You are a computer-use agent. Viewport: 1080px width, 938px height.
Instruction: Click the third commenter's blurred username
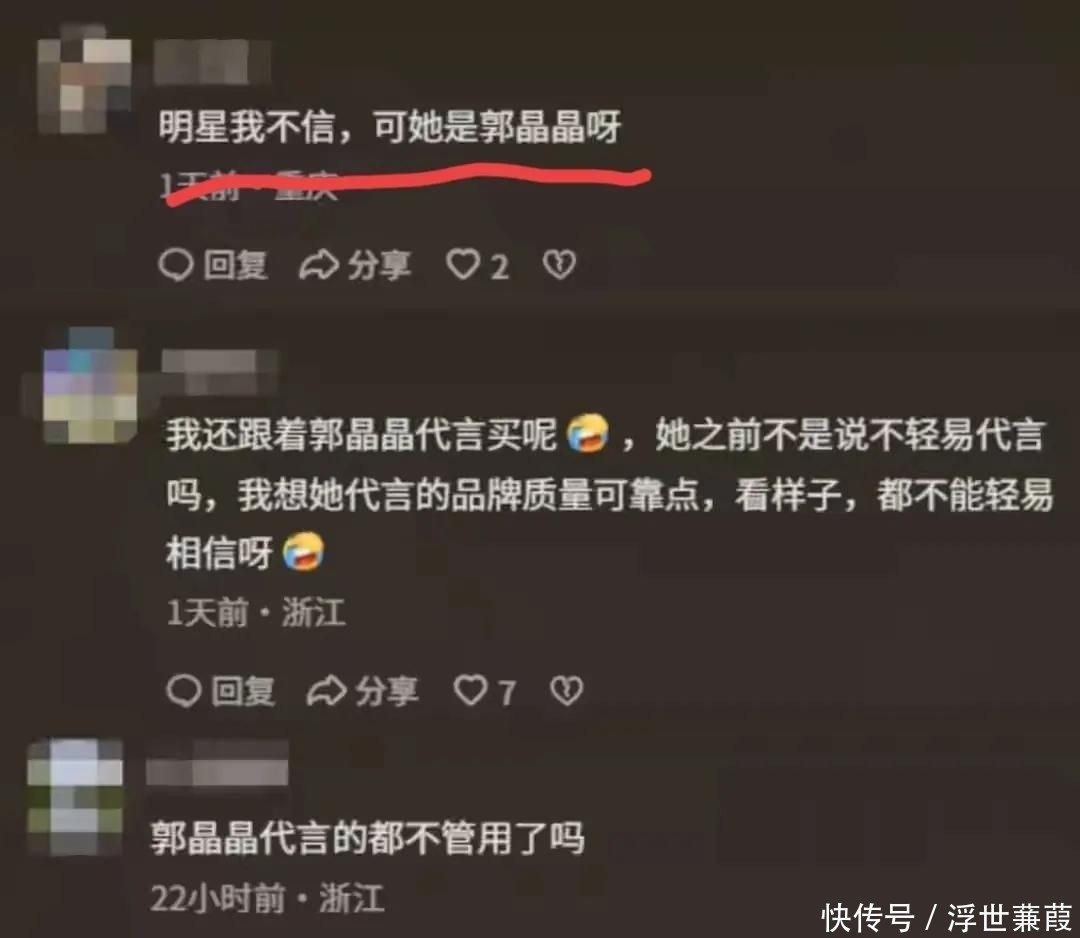pos(217,764)
